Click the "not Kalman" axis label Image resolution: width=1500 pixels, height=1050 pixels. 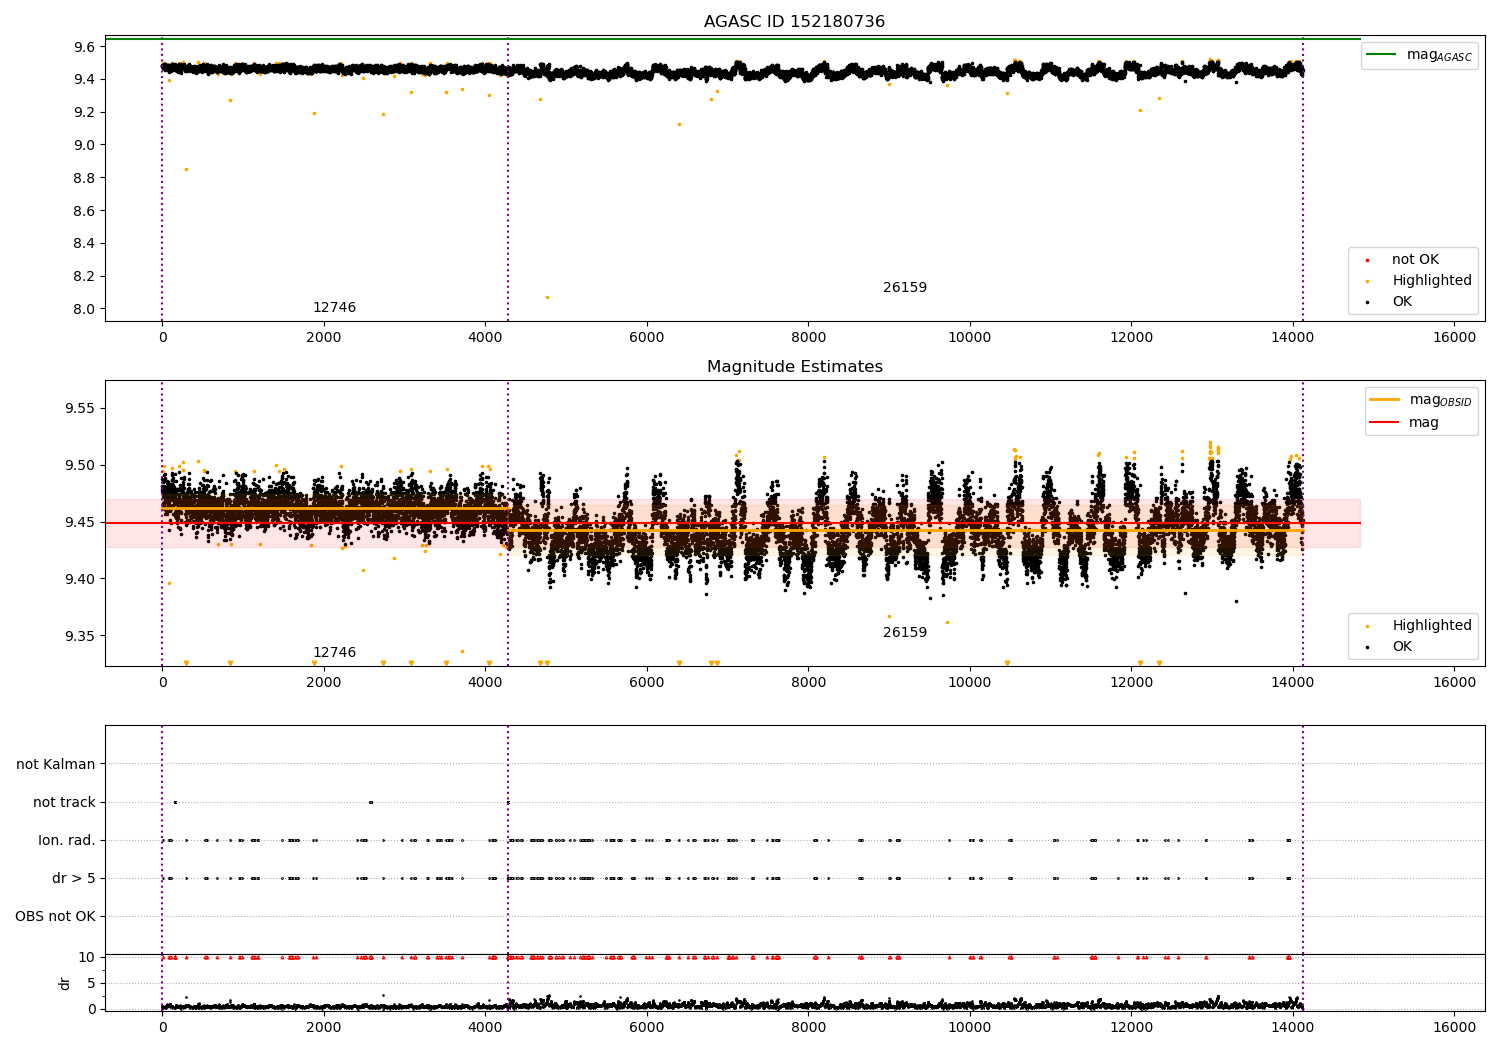pos(56,764)
